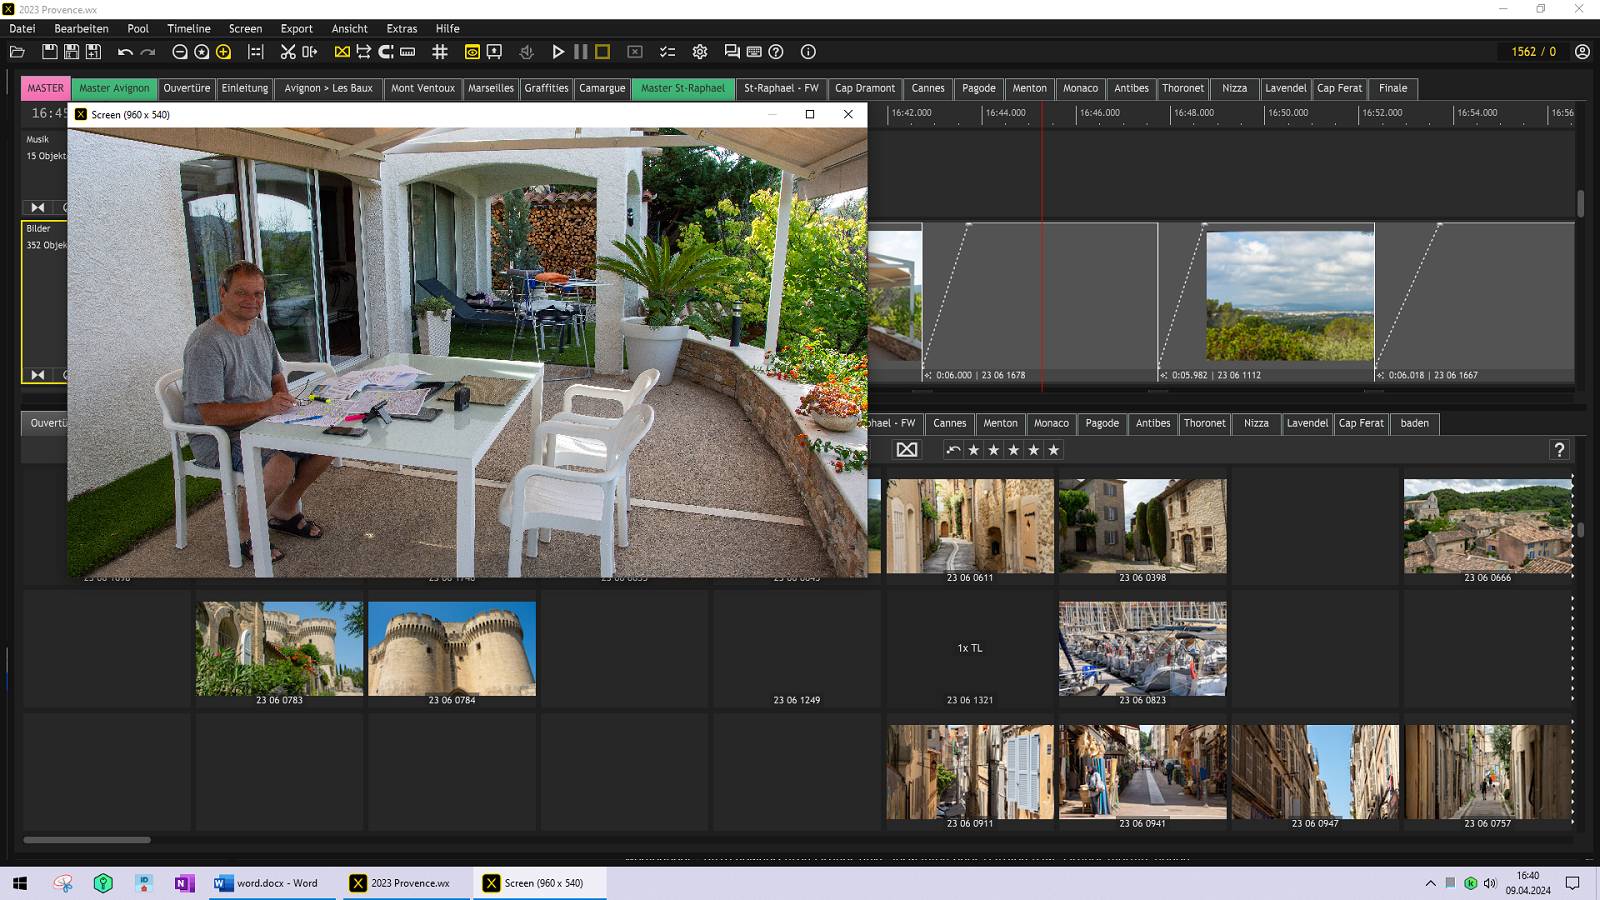1600x900 pixels.
Task: Toggle the magnet snap tool
Action: pos(386,52)
